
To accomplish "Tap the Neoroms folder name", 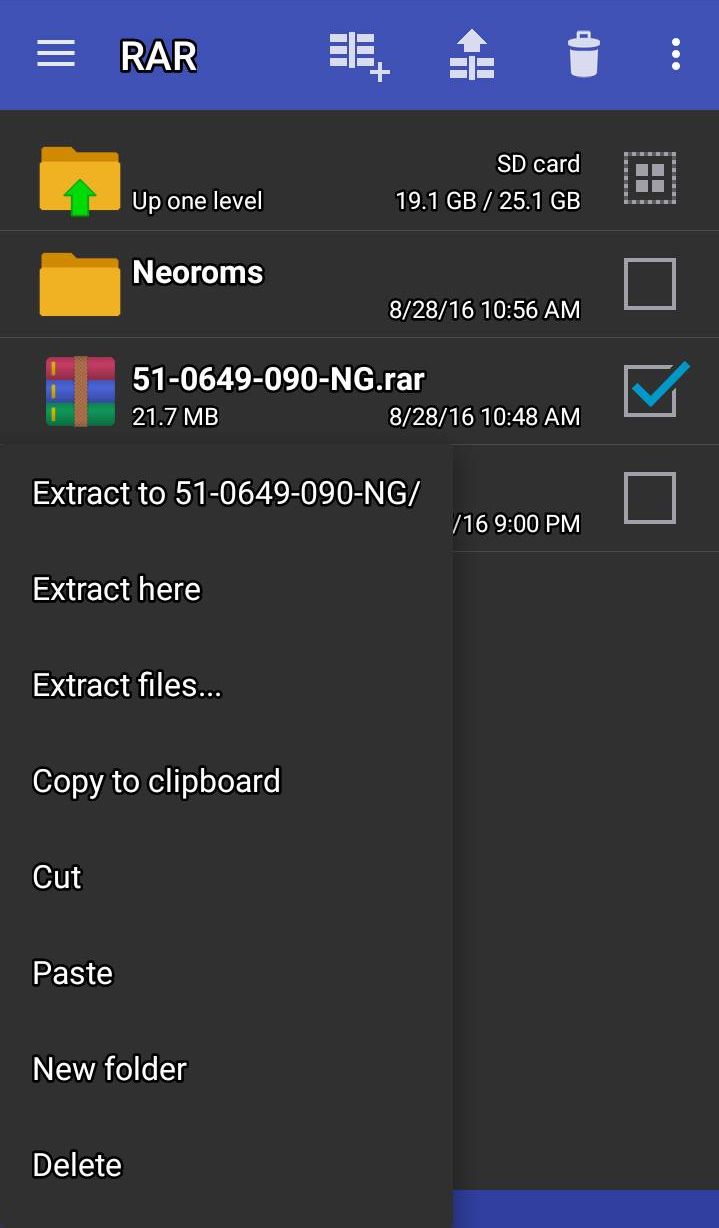I will (x=198, y=272).
